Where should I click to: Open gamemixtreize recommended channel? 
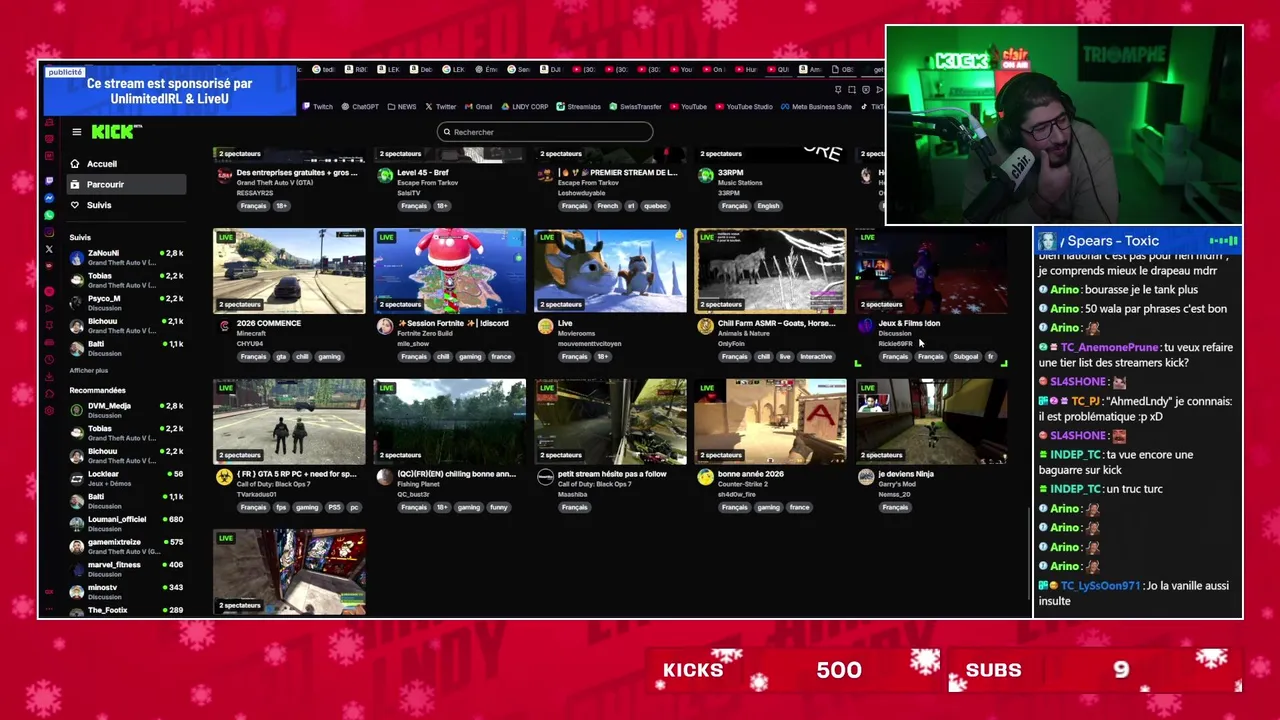coord(126,546)
